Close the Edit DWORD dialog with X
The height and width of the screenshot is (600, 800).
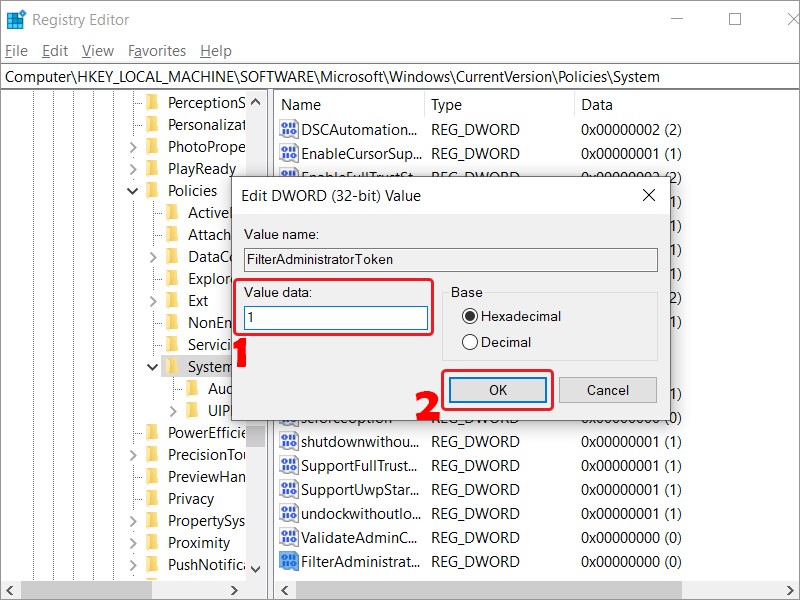[x=649, y=196]
